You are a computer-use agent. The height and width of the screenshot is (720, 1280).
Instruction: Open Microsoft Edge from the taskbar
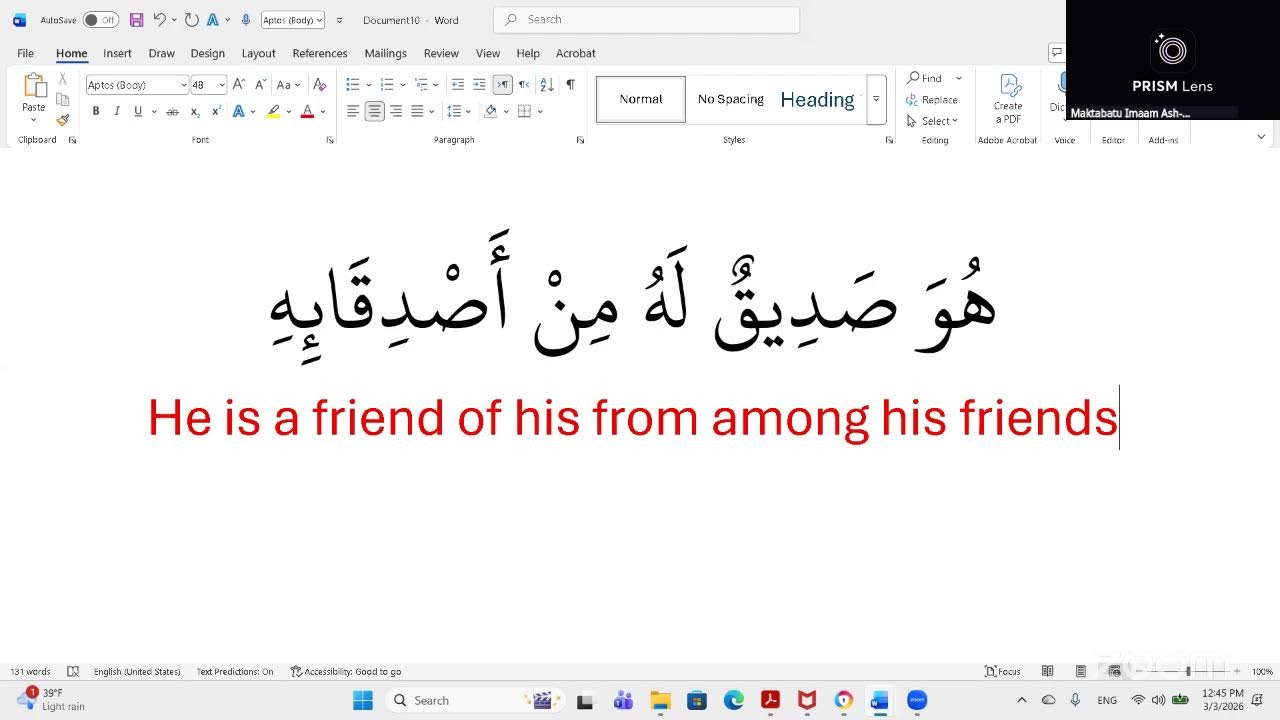[x=733, y=700]
